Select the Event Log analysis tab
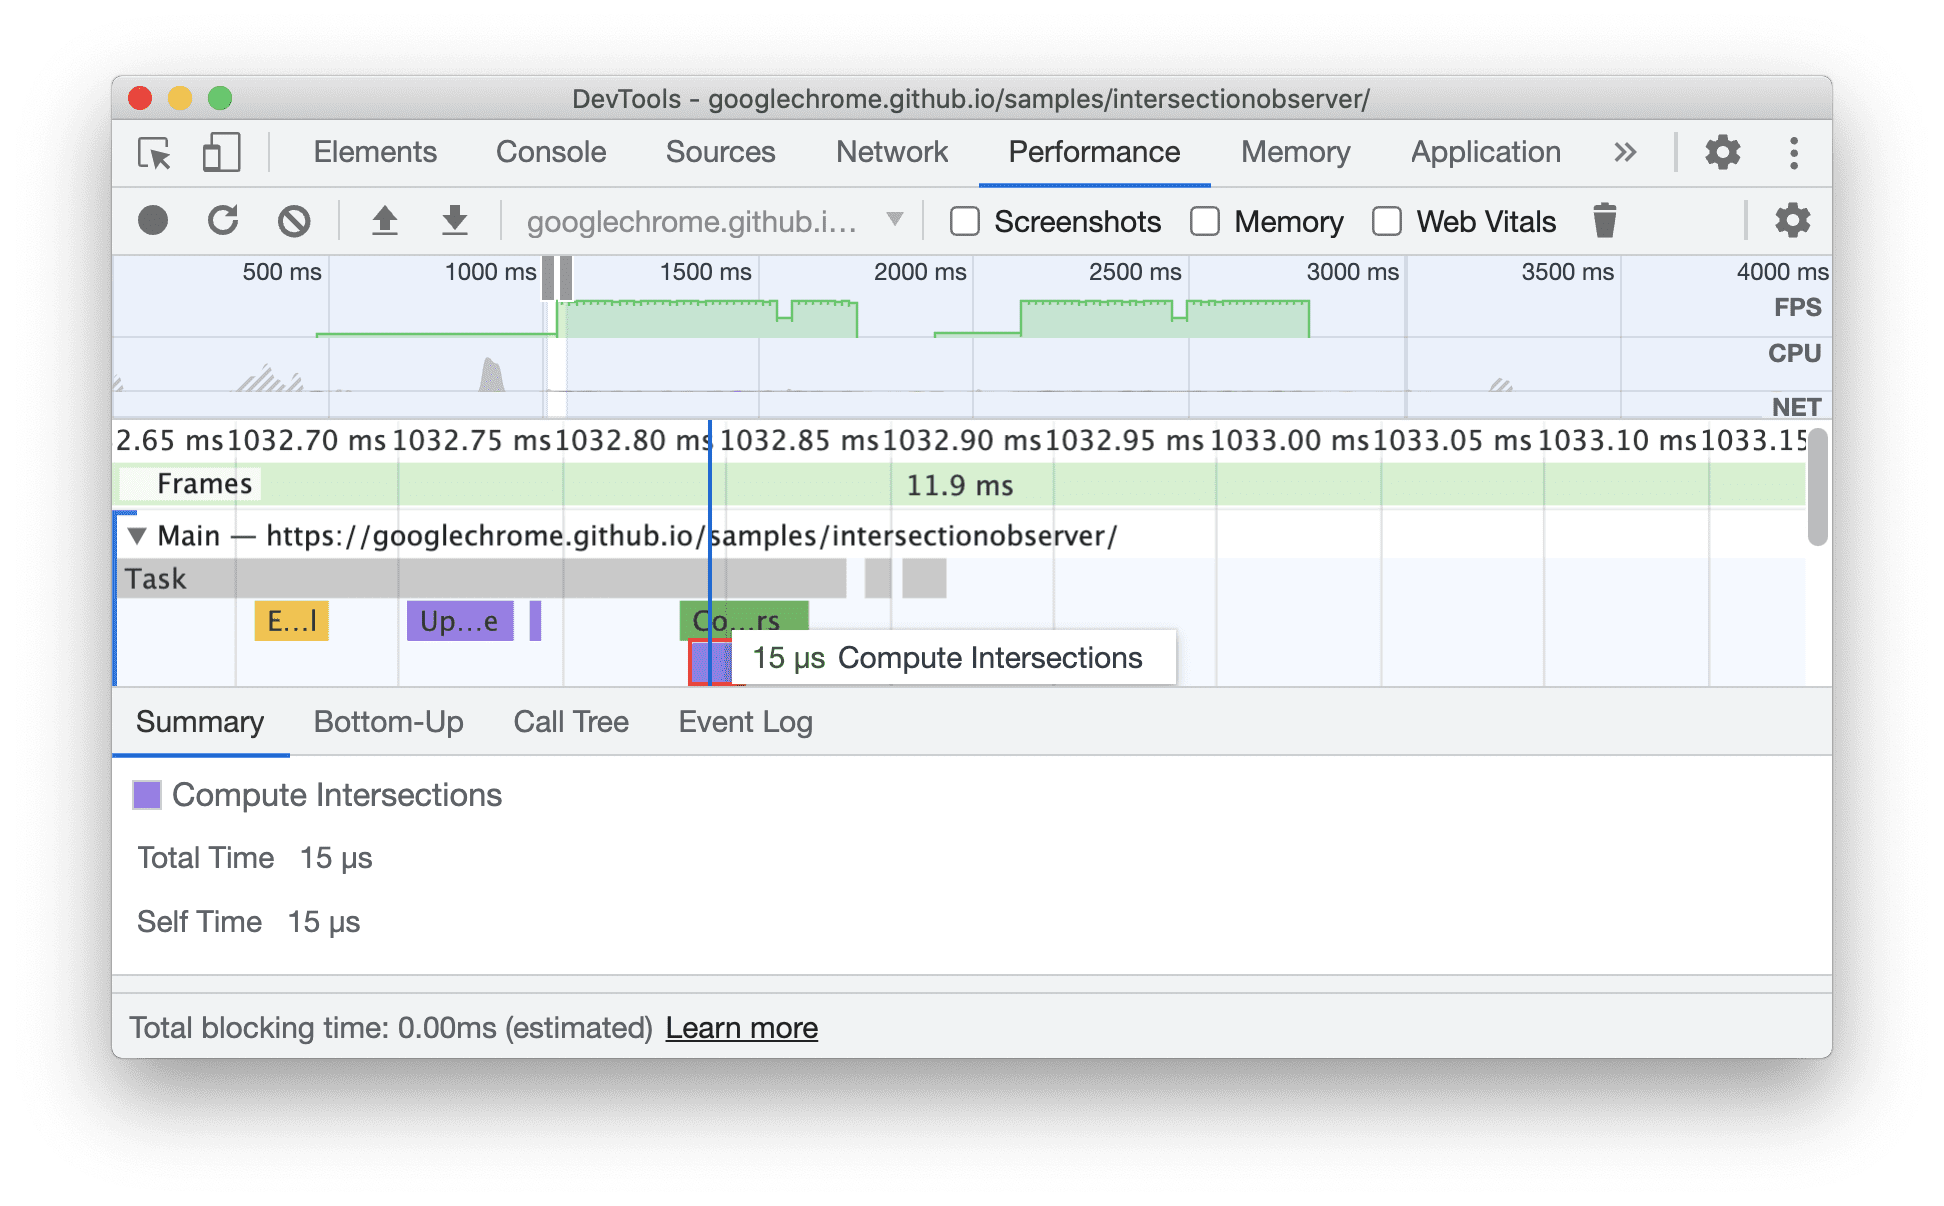The width and height of the screenshot is (1944, 1206). tap(743, 720)
